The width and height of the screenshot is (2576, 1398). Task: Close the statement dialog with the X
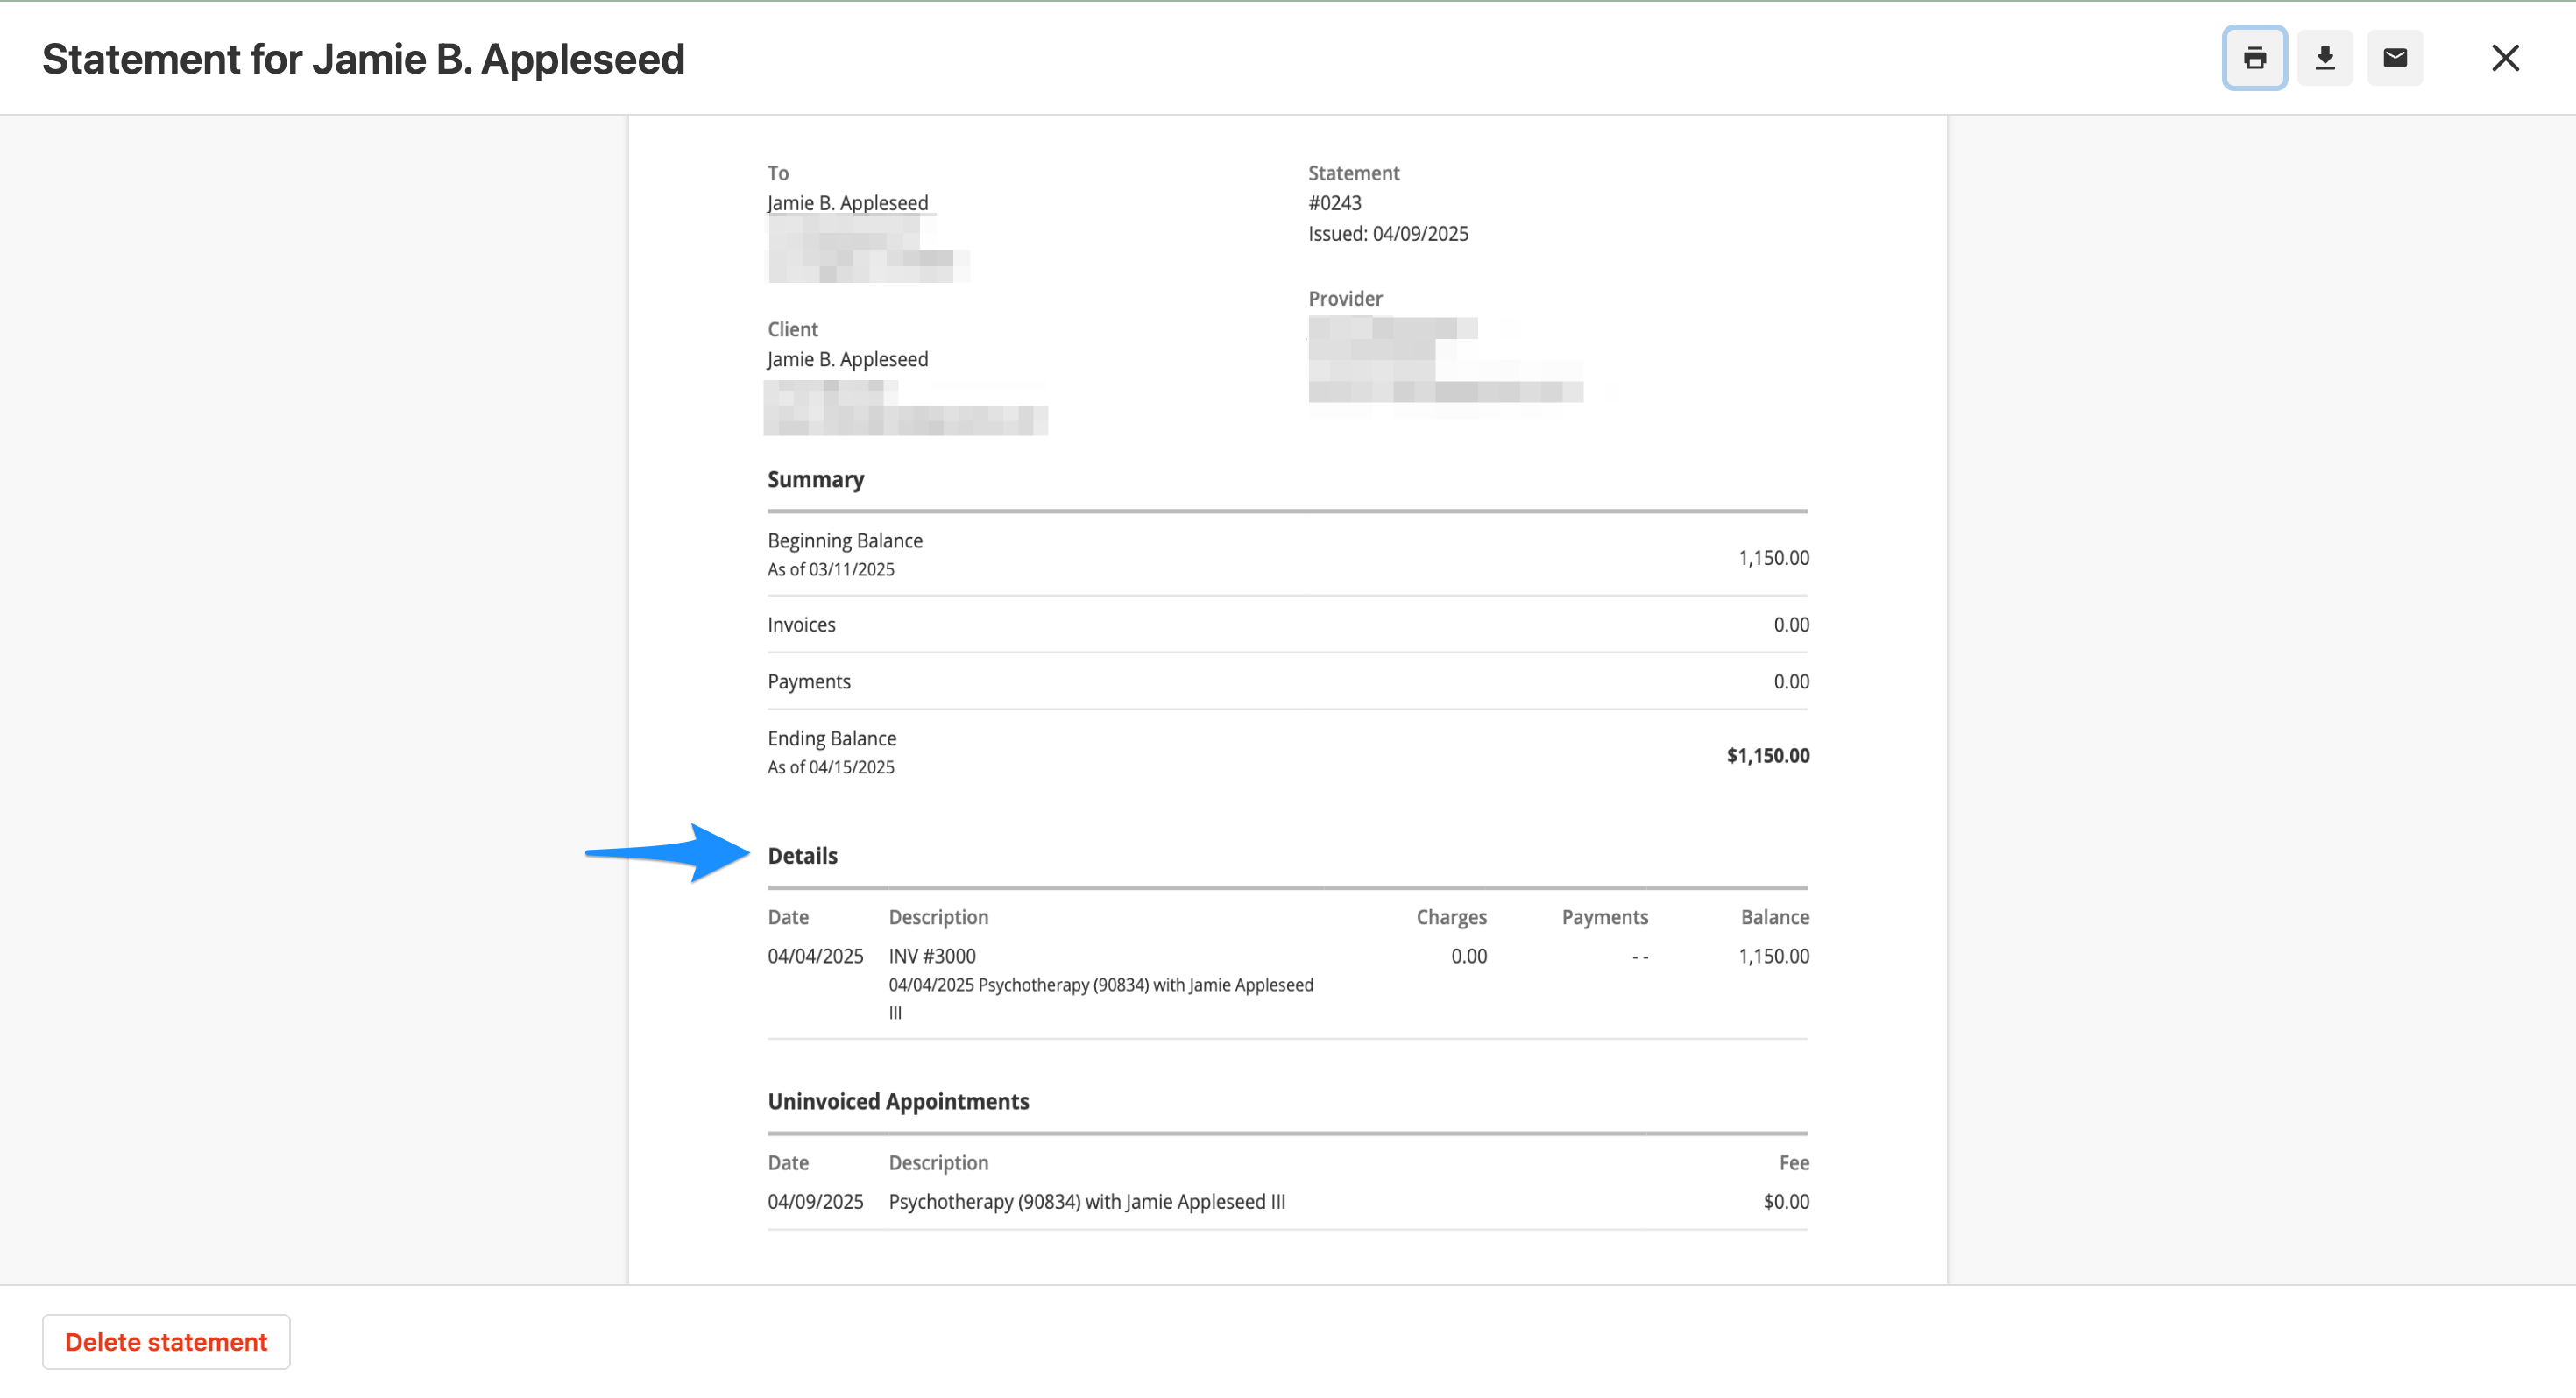pyautogui.click(x=2504, y=58)
